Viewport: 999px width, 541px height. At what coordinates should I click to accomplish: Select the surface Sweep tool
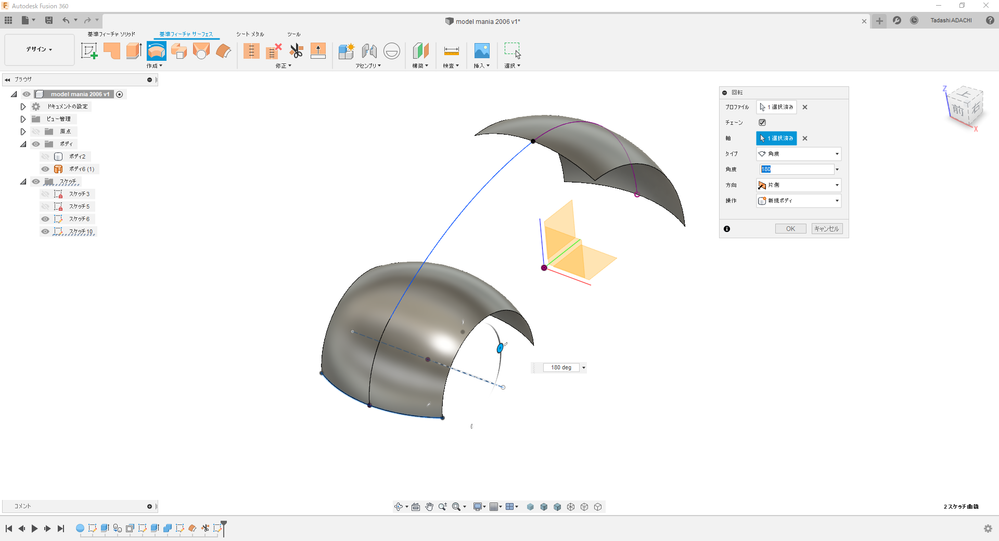(x=179, y=51)
